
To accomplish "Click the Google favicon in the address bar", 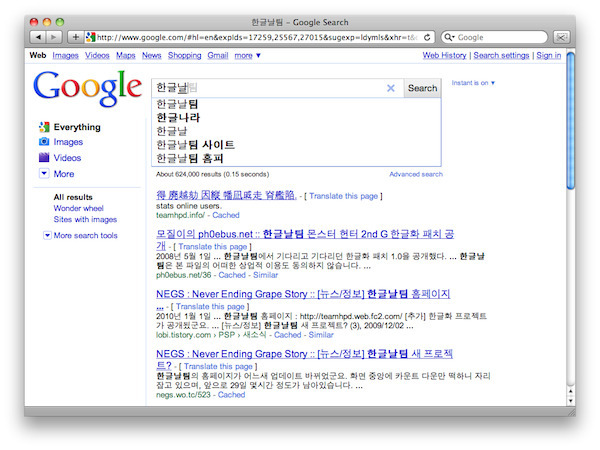I will (x=90, y=37).
